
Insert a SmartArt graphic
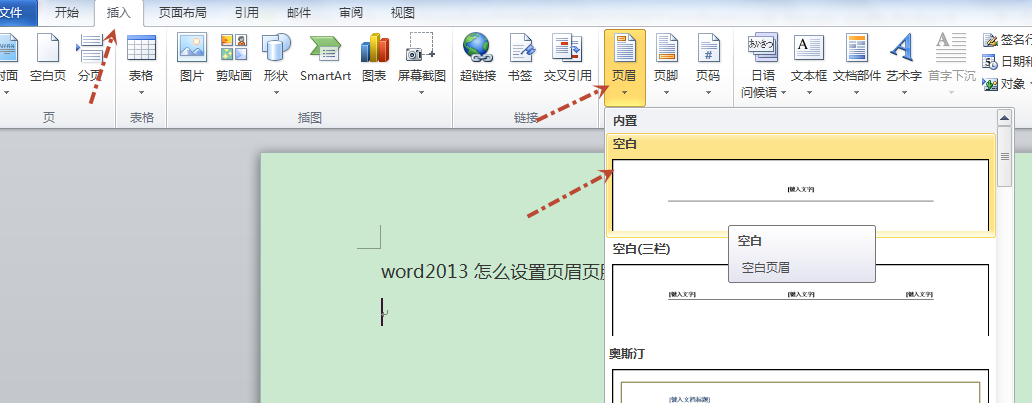(325, 59)
